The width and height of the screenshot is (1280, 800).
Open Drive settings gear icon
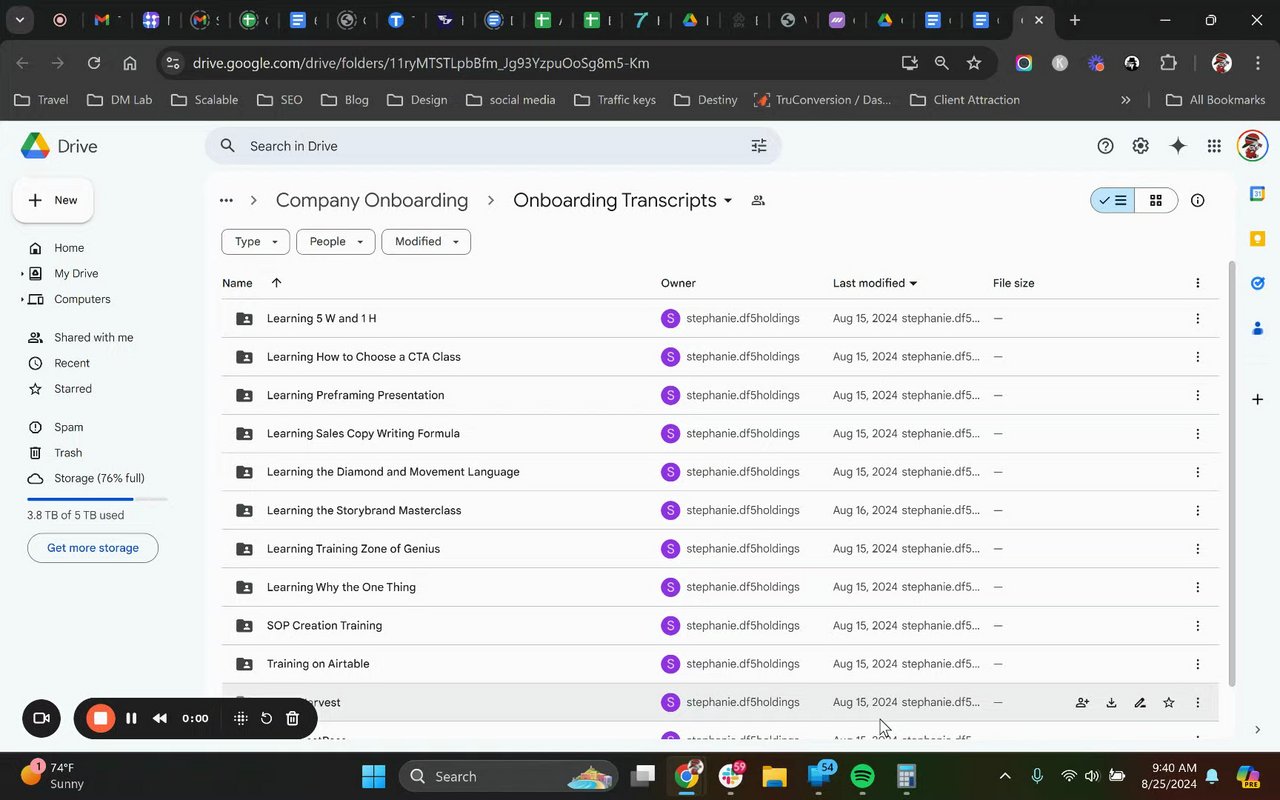(1140, 146)
